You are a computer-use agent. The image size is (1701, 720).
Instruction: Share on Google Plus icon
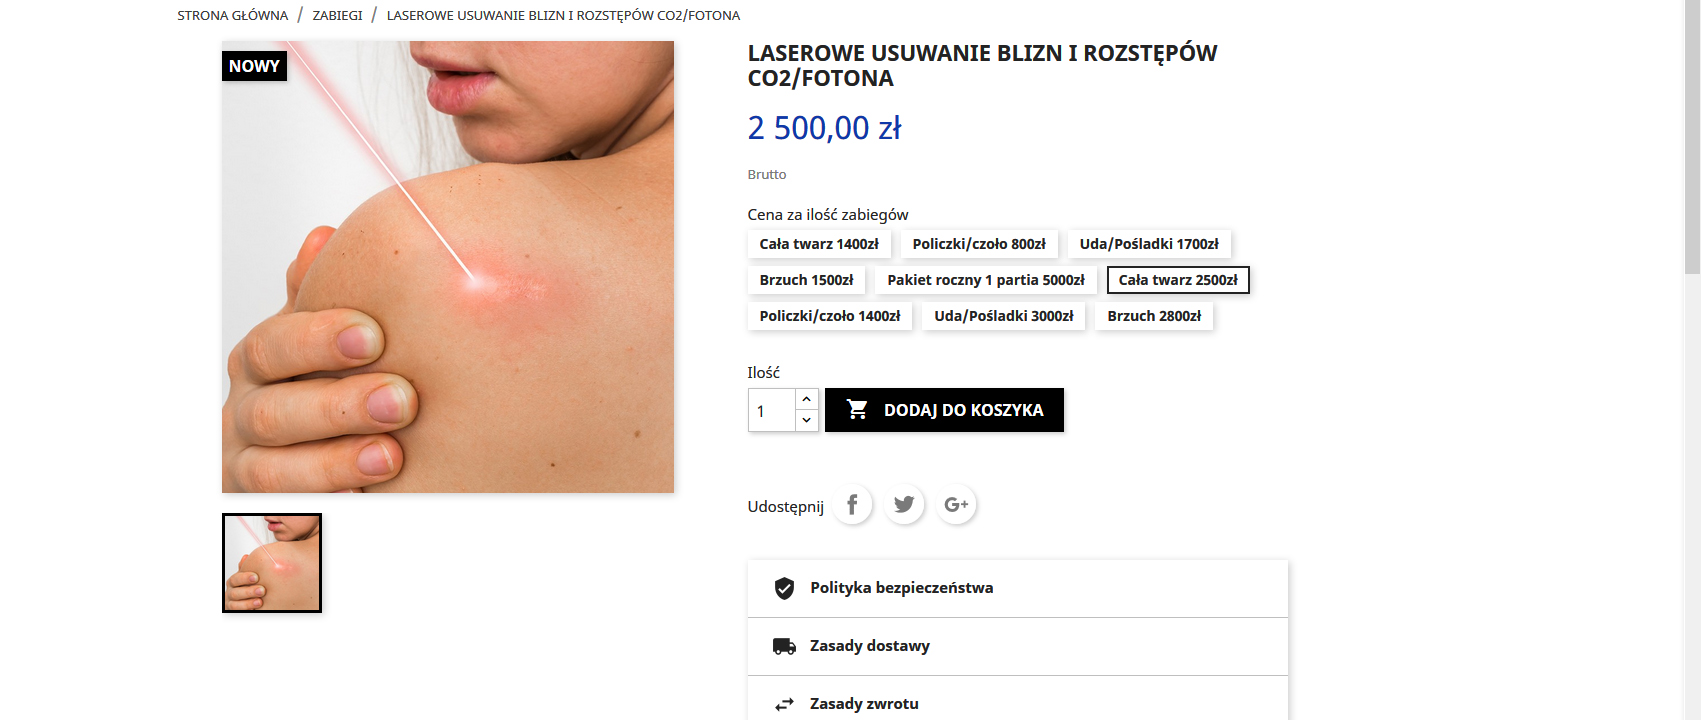click(956, 505)
